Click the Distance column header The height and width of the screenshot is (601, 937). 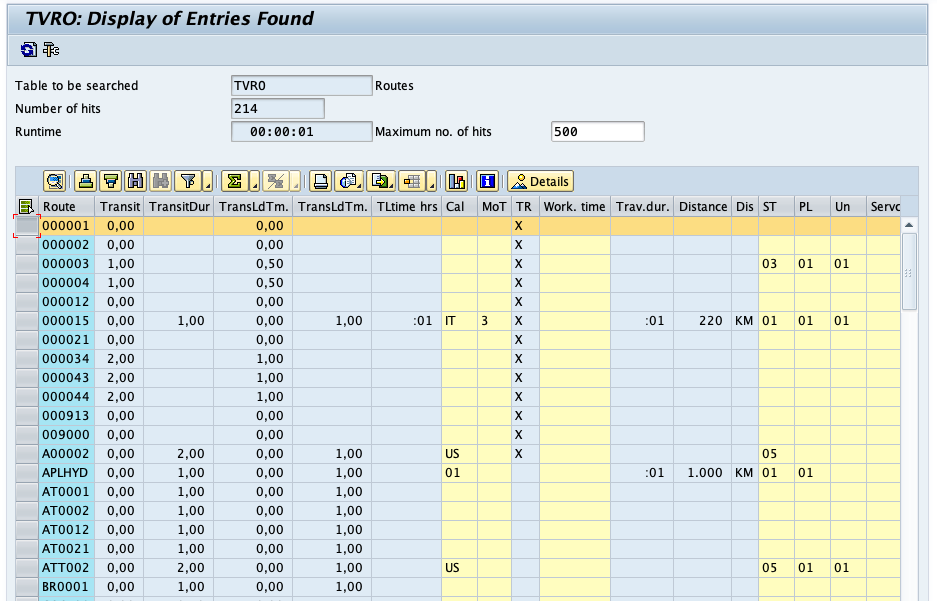click(x=703, y=207)
